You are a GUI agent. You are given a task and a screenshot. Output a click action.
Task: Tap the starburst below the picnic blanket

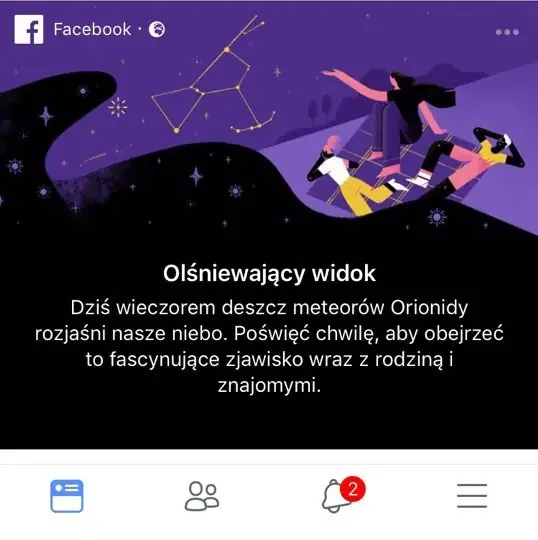pyautogui.click(x=437, y=217)
